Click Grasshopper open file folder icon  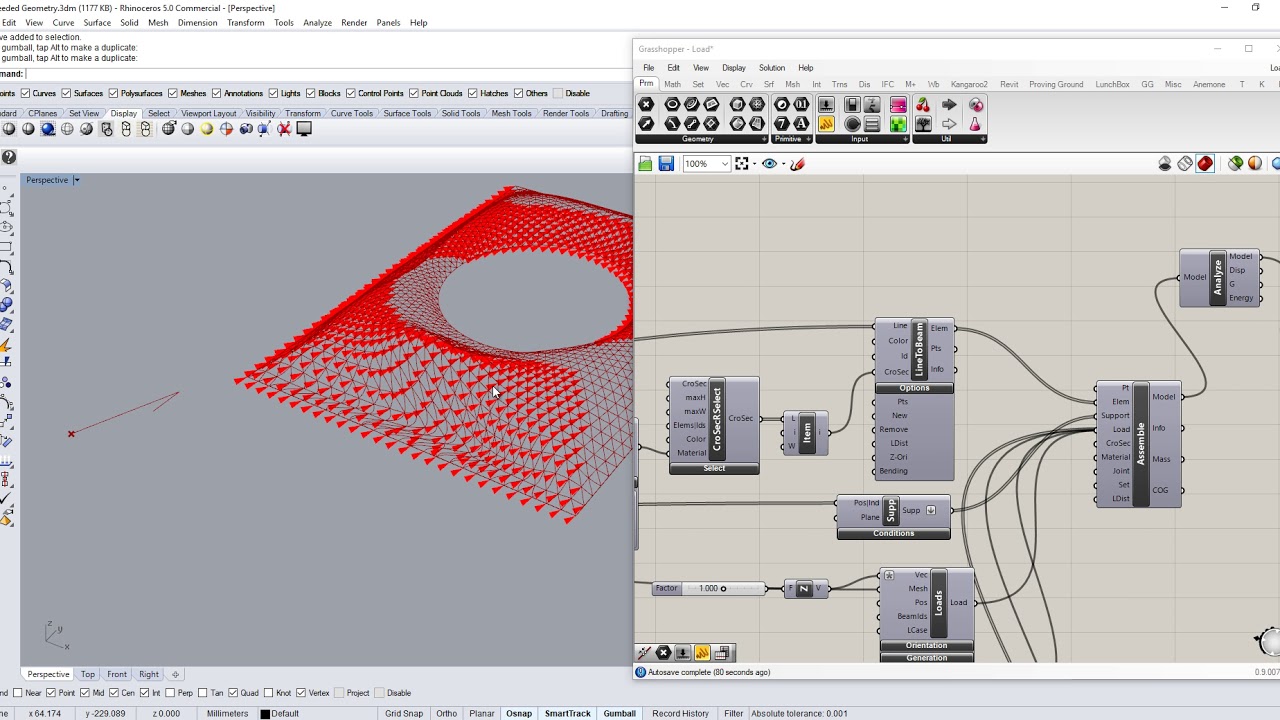pos(645,164)
